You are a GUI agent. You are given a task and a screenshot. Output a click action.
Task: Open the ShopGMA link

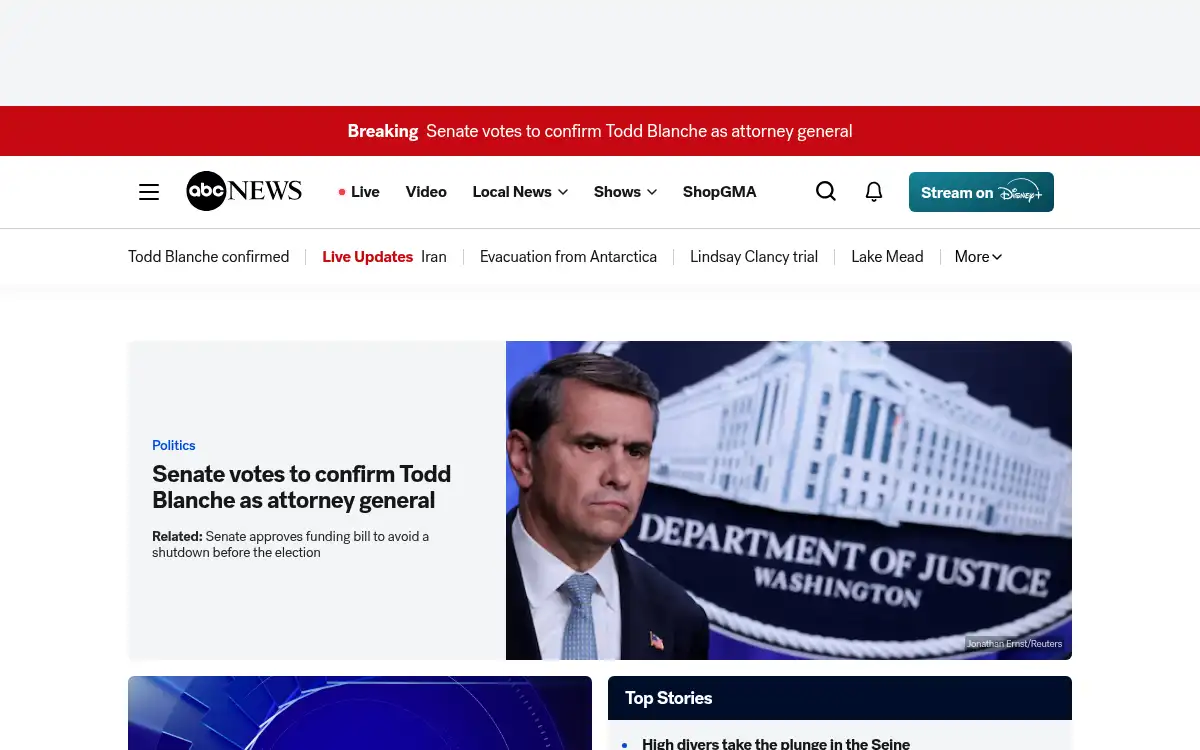(720, 192)
